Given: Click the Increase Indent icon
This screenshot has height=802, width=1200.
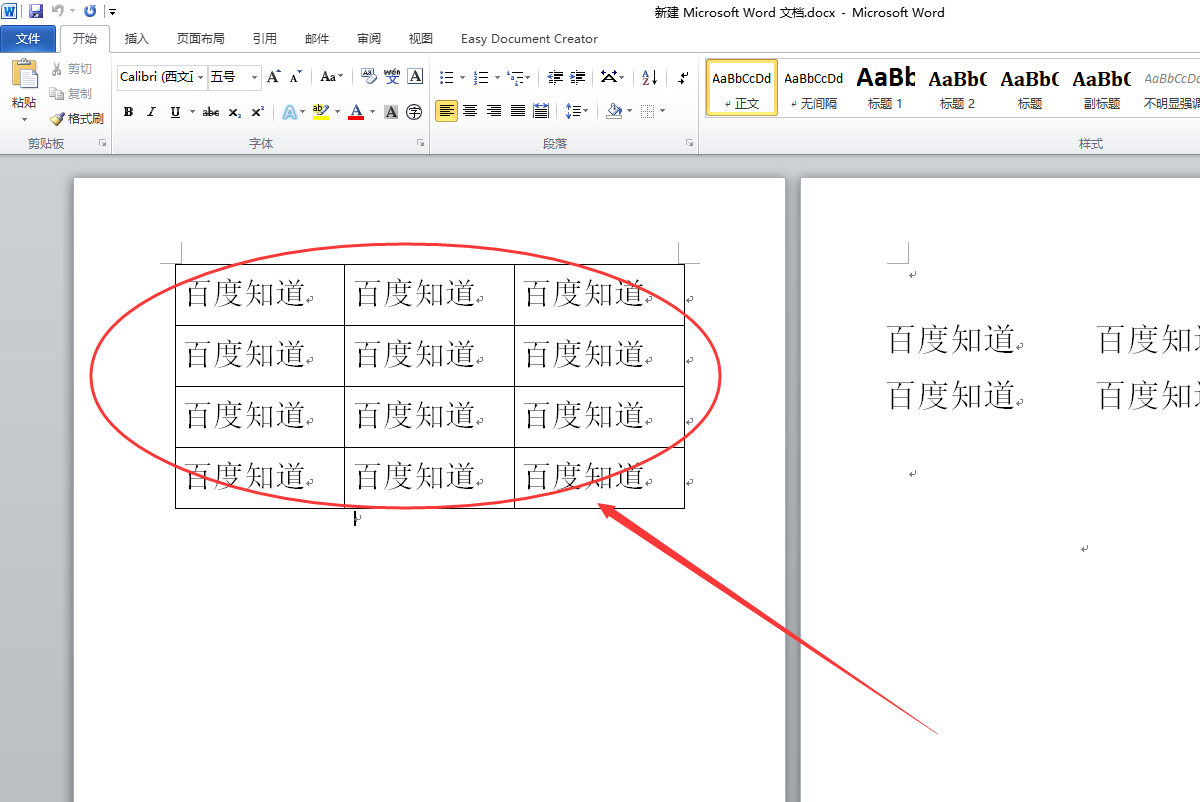Looking at the screenshot, I should (578, 77).
